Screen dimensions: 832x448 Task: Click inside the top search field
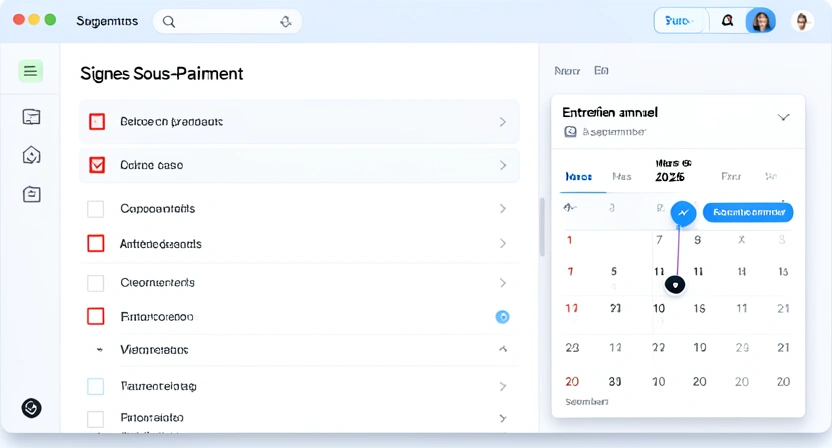[x=225, y=21]
